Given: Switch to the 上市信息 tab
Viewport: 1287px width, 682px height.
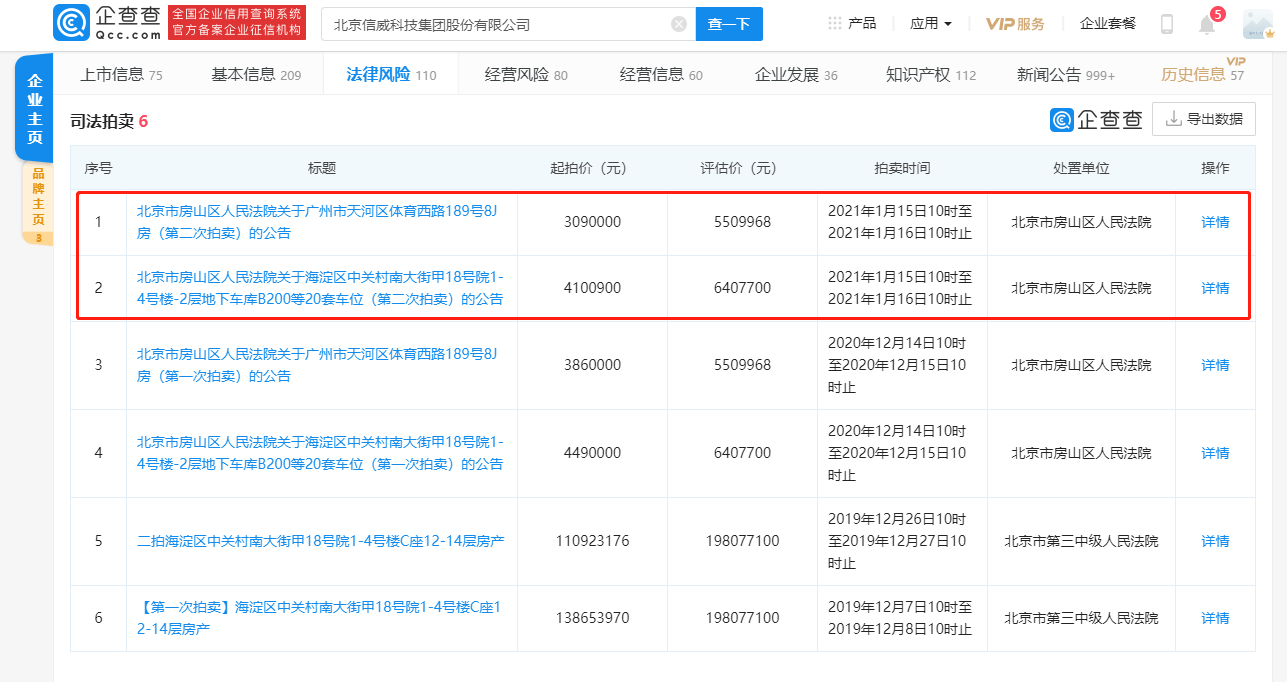Looking at the screenshot, I should click(x=121, y=74).
